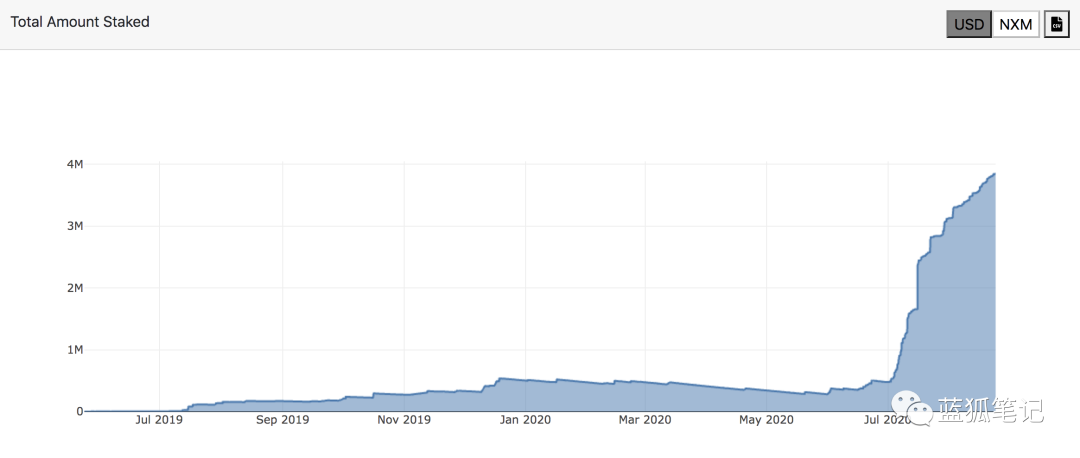Click the WeChat logo watermark icon

pyautogui.click(x=911, y=410)
